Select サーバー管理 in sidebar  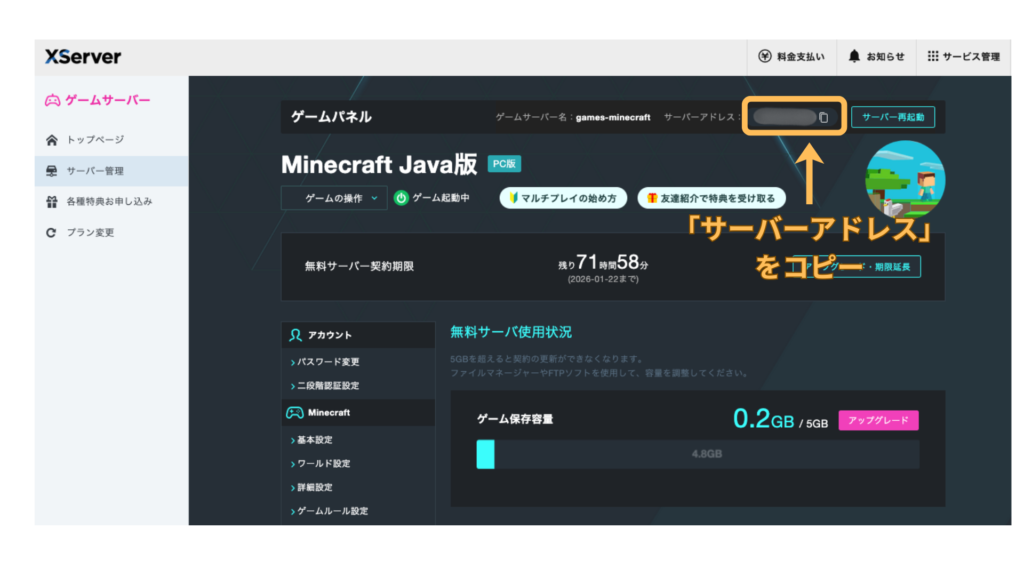95,171
